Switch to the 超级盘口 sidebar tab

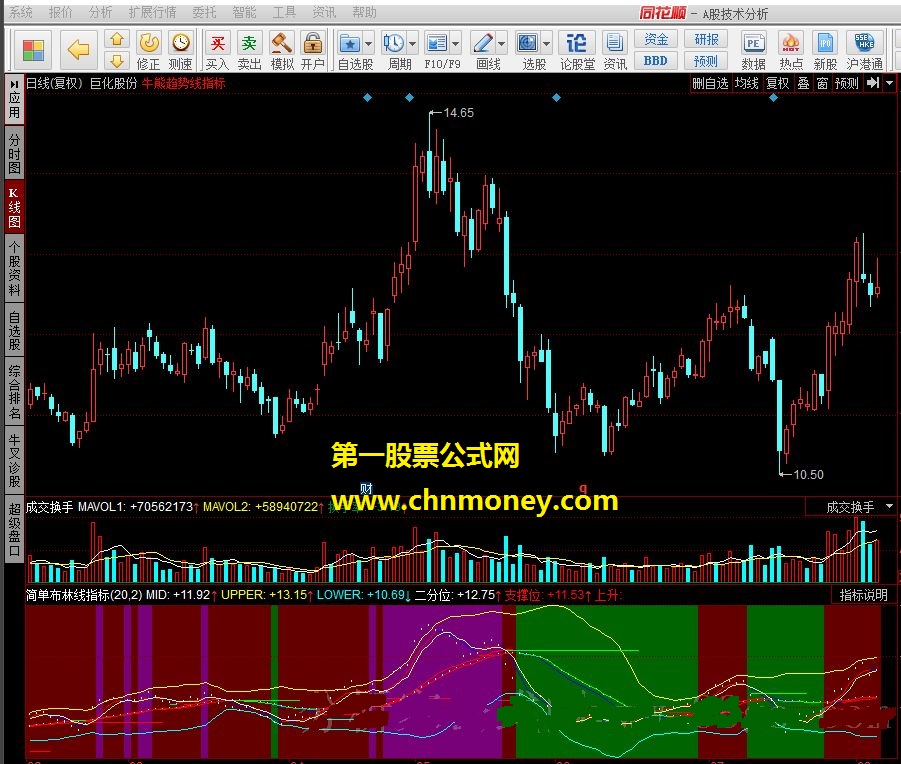14,528
